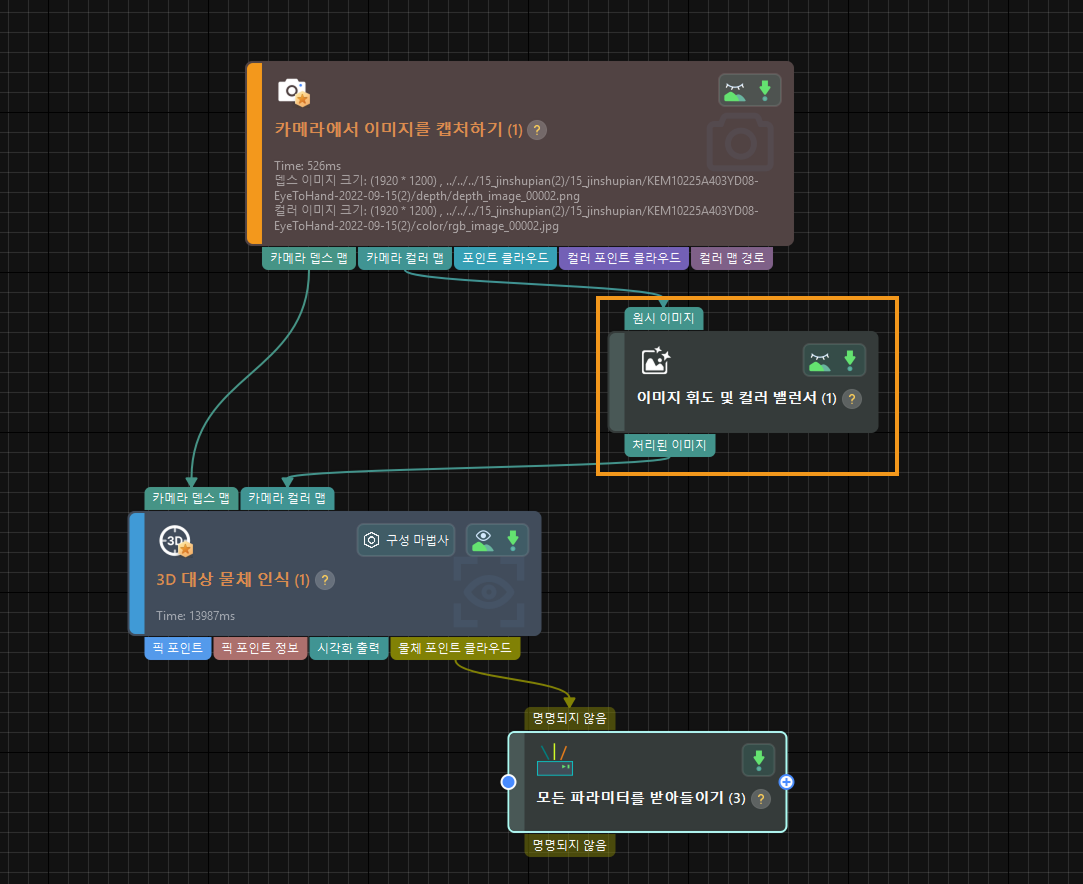Viewport: 1083px width, 884px height.
Task: Select the 컬러 맵 경로 output port
Action: pos(731,258)
